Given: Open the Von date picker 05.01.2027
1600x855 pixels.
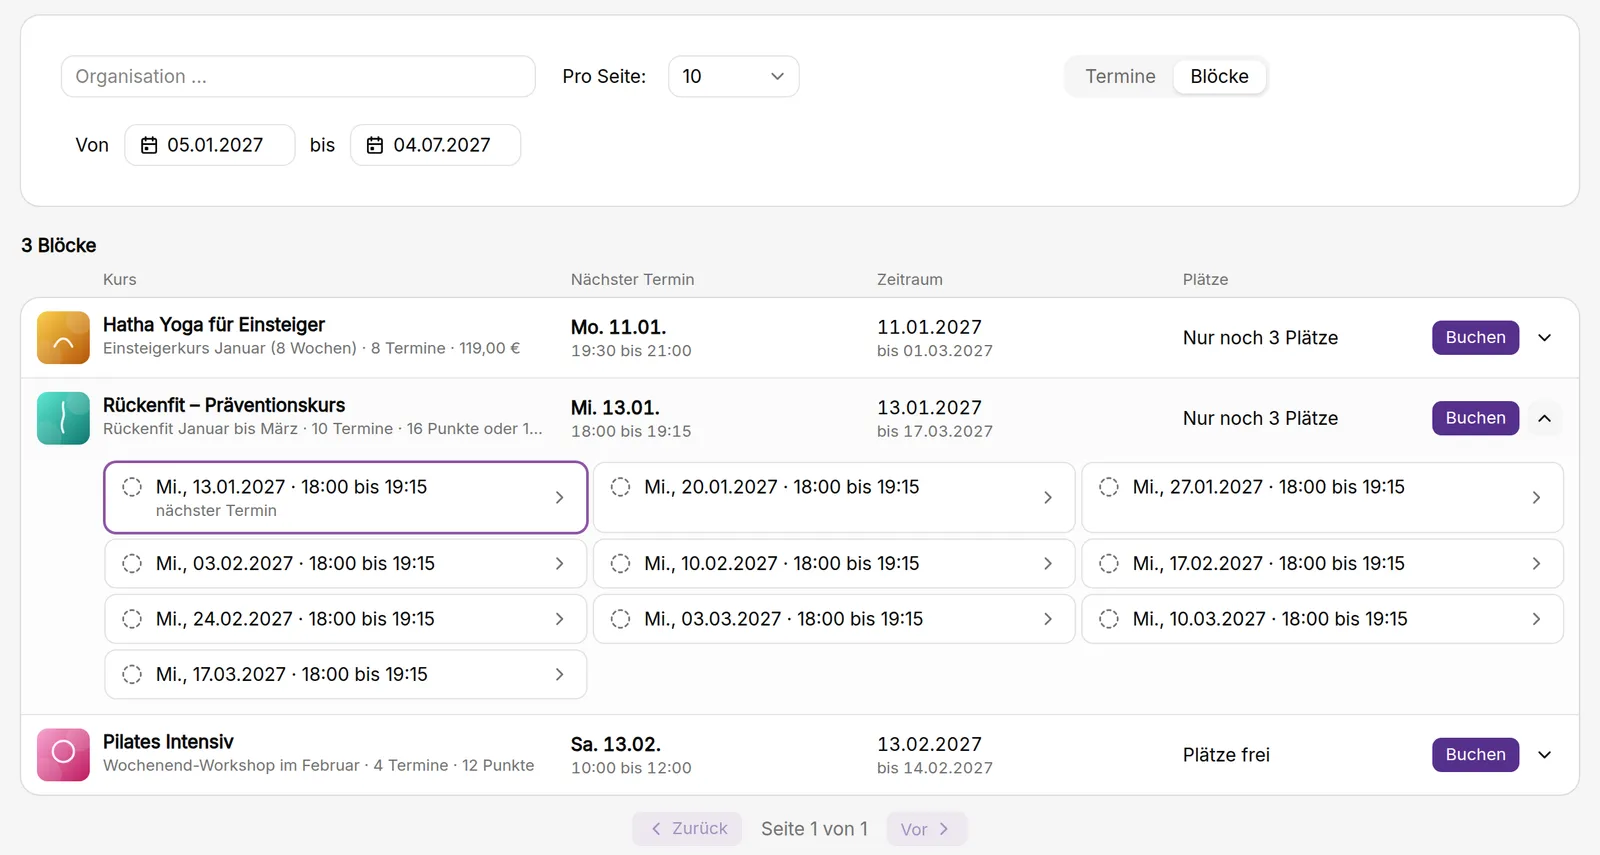Looking at the screenshot, I should point(210,145).
